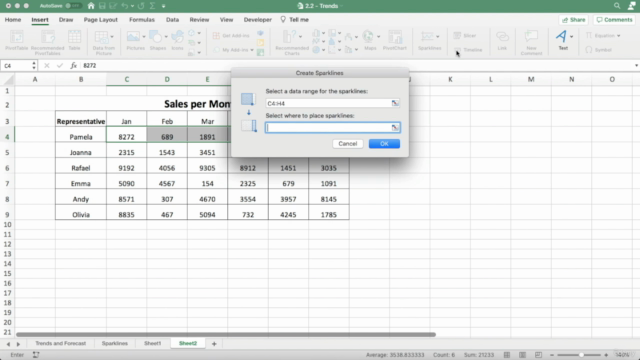The width and height of the screenshot is (640, 360).
Task: Click the New Comment icon
Action: coord(531,42)
